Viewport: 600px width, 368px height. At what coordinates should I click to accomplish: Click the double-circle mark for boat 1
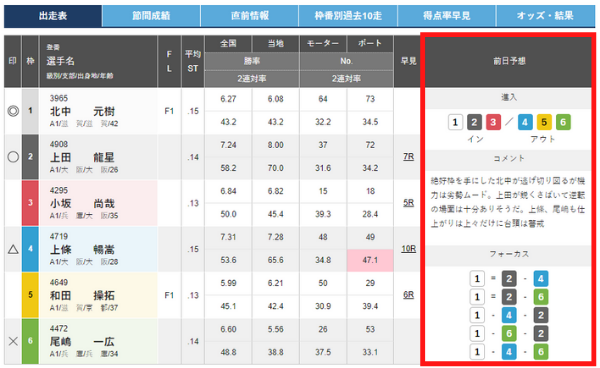(13, 111)
